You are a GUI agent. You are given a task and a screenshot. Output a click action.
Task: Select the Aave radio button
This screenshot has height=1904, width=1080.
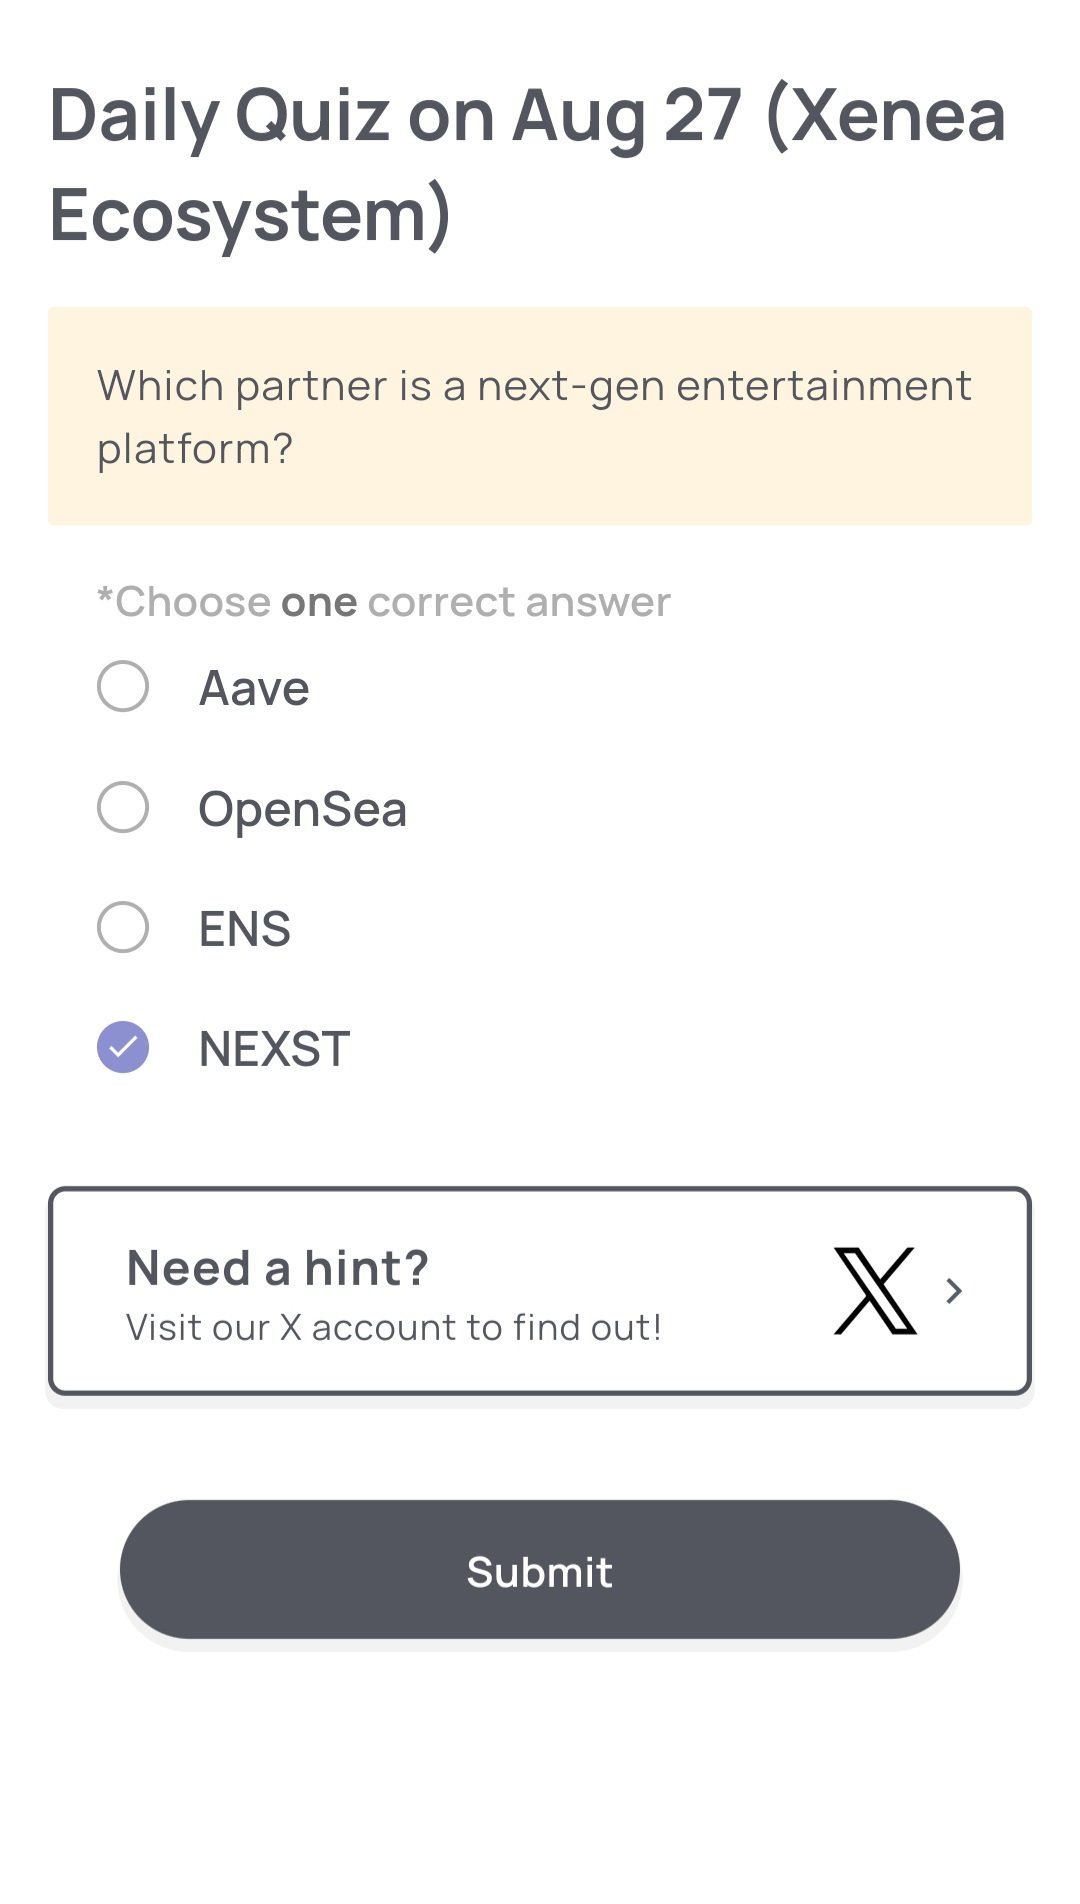[x=122, y=687]
